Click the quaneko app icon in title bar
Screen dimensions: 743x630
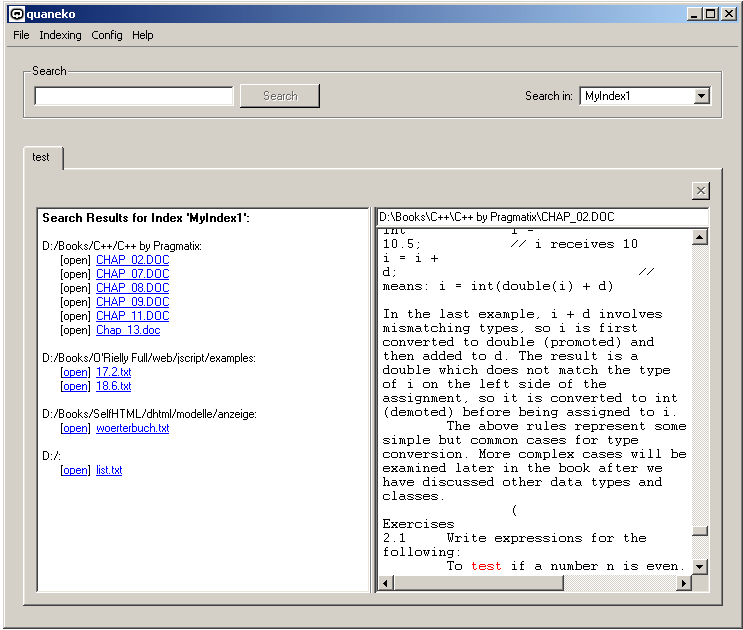tap(16, 14)
